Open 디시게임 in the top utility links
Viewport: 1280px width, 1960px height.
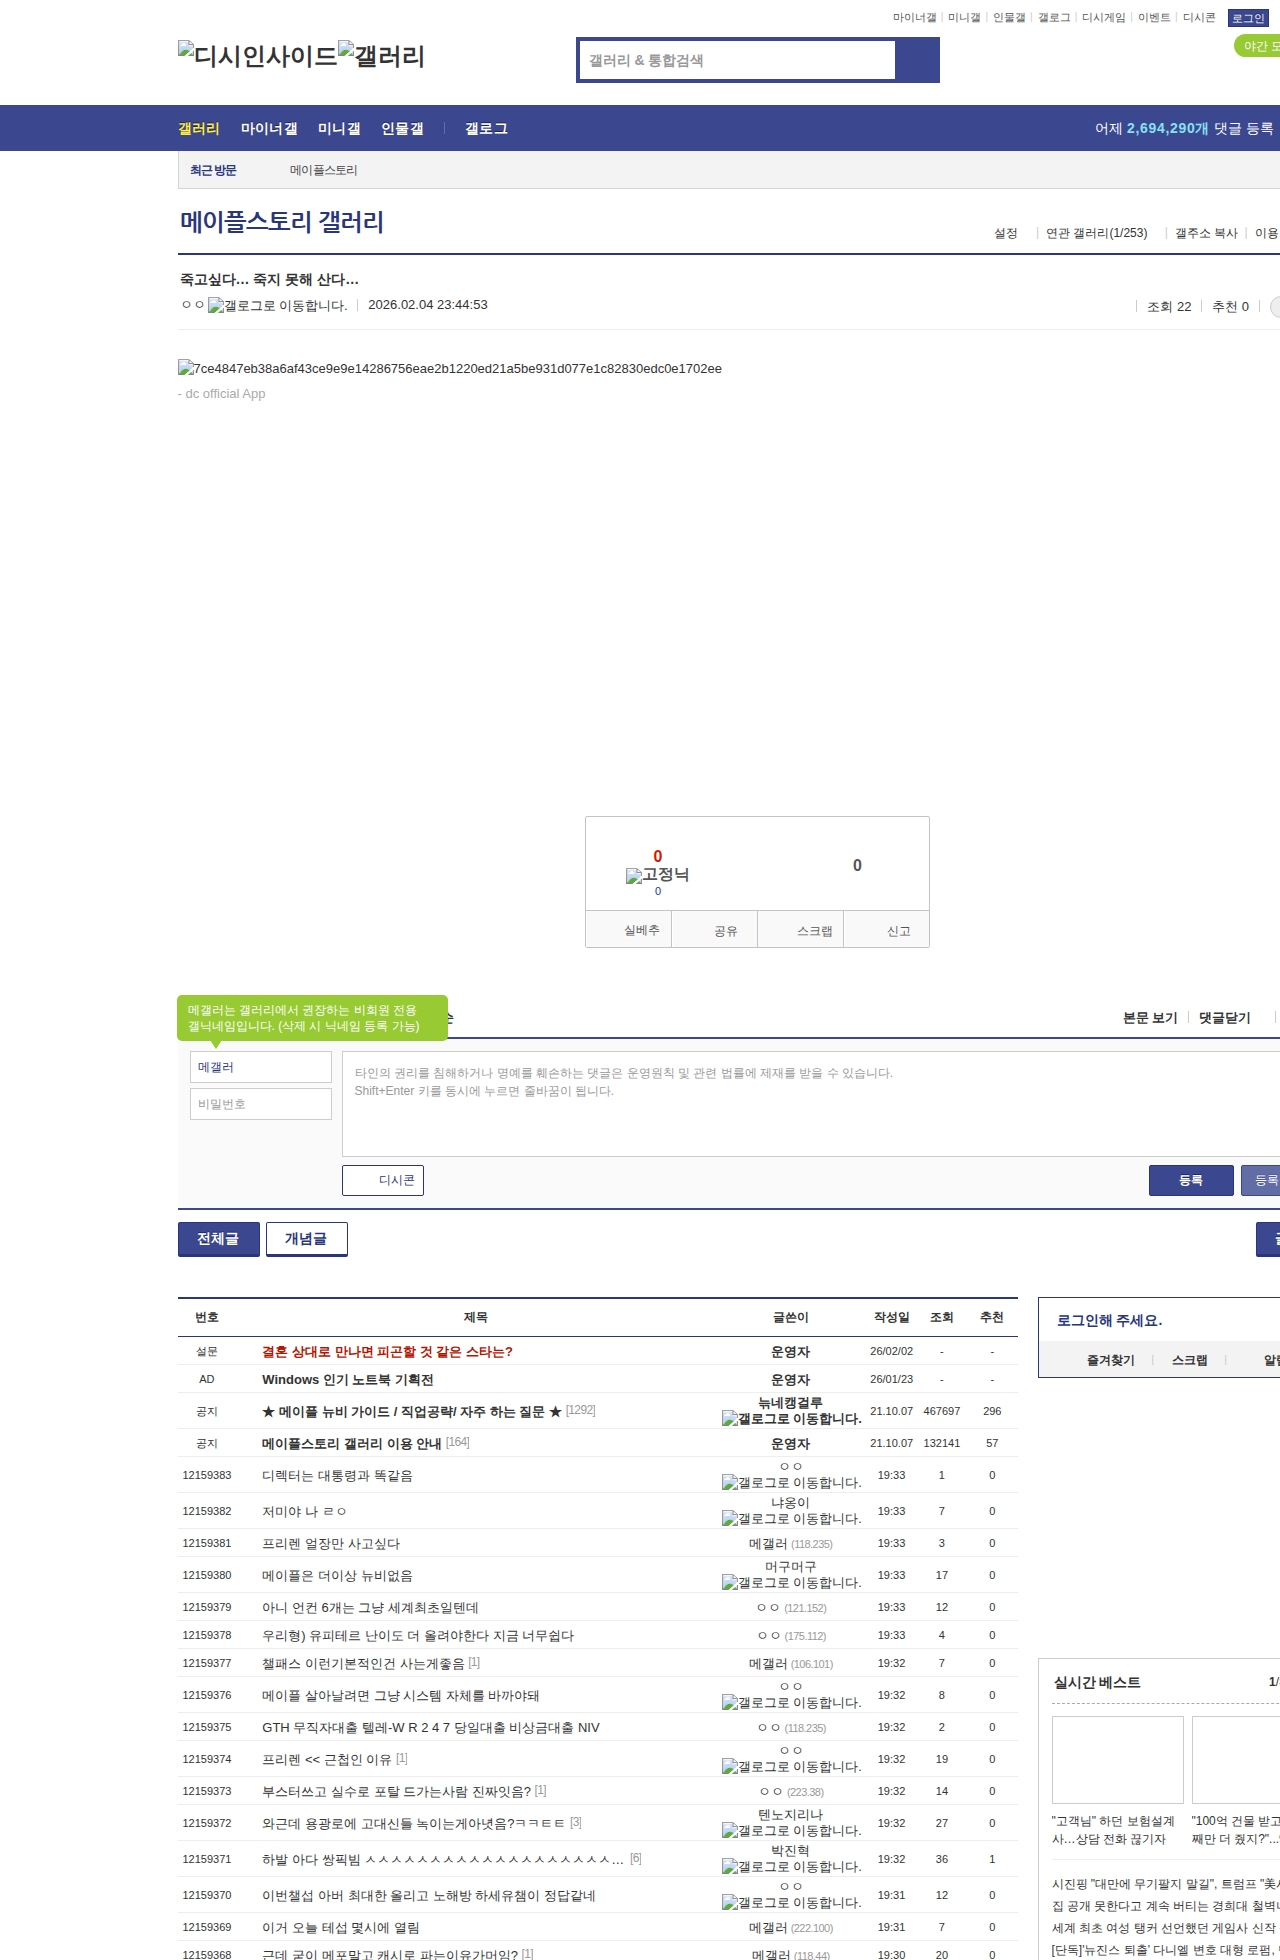[1103, 18]
